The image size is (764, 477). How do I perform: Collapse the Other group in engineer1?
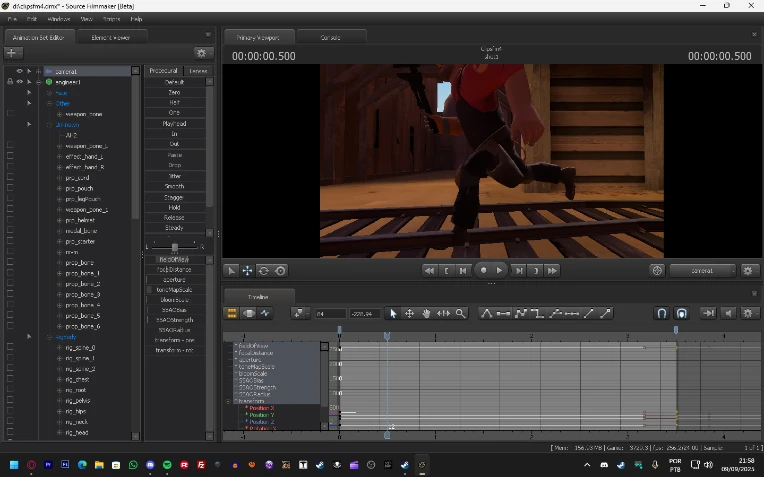click(x=49, y=103)
